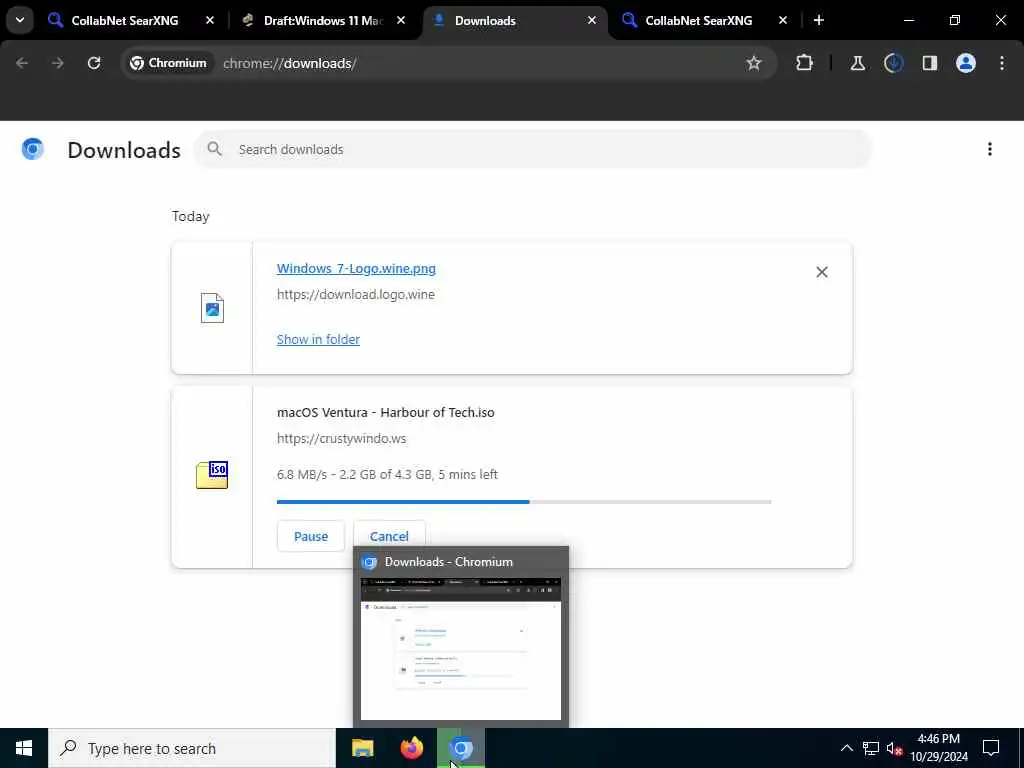Image resolution: width=1024 pixels, height=768 pixels.
Task: Open the Windows Start menu
Action: point(24,748)
